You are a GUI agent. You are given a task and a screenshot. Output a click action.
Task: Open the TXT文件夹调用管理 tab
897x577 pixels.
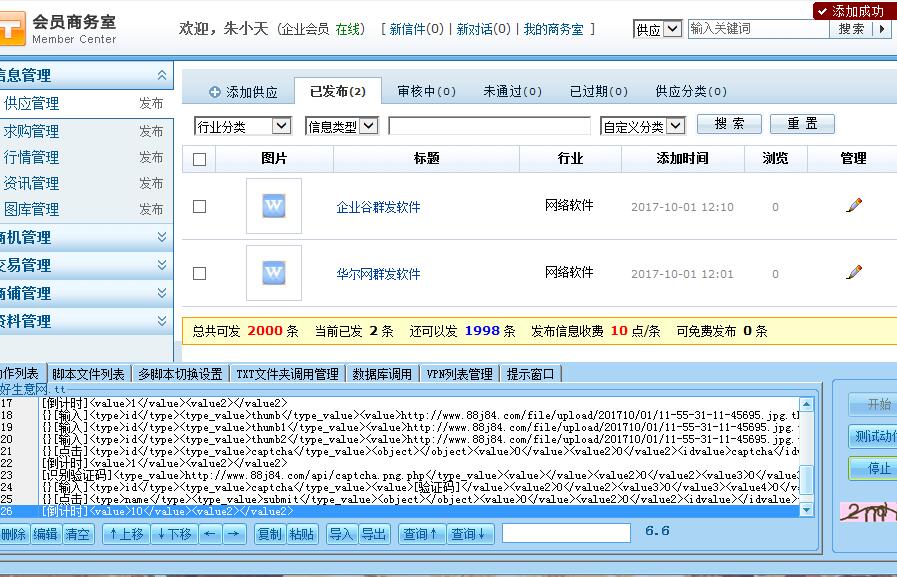point(288,374)
